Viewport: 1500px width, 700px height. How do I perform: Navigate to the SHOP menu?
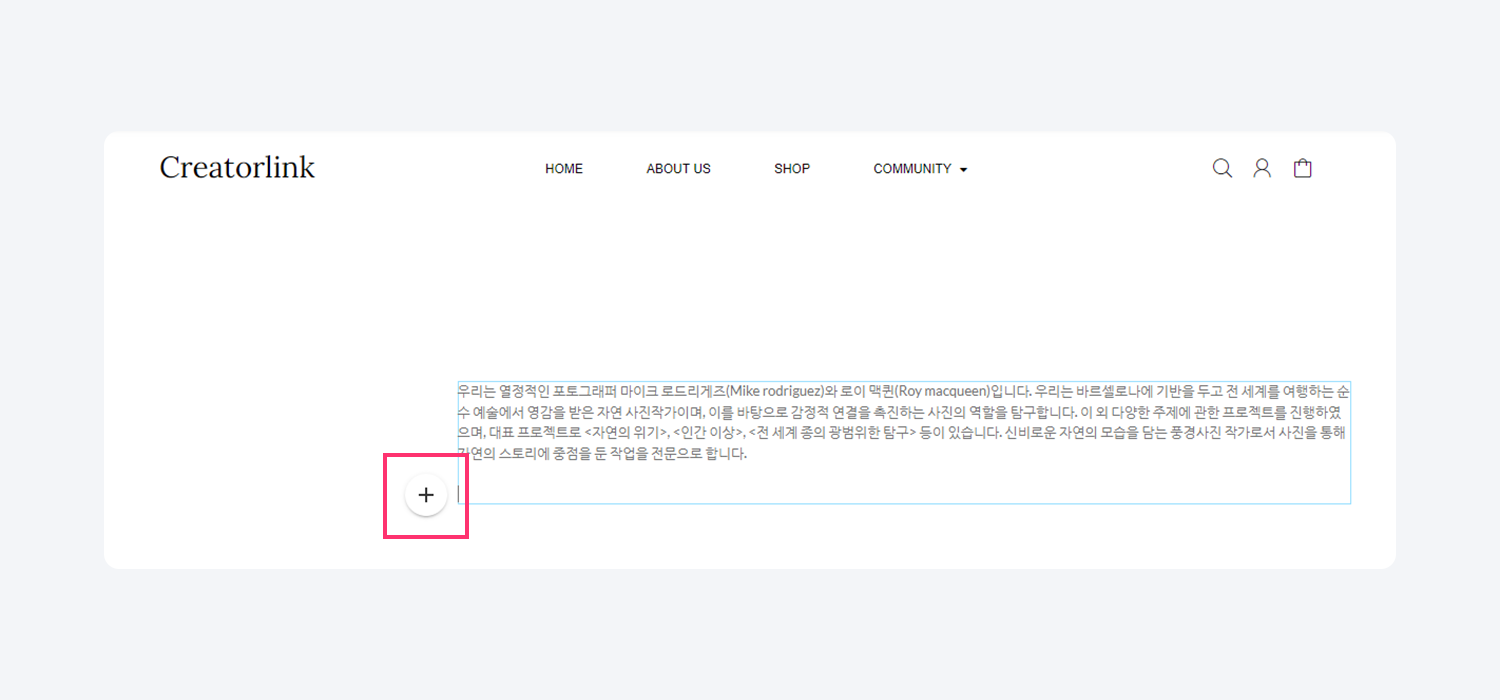click(x=792, y=169)
